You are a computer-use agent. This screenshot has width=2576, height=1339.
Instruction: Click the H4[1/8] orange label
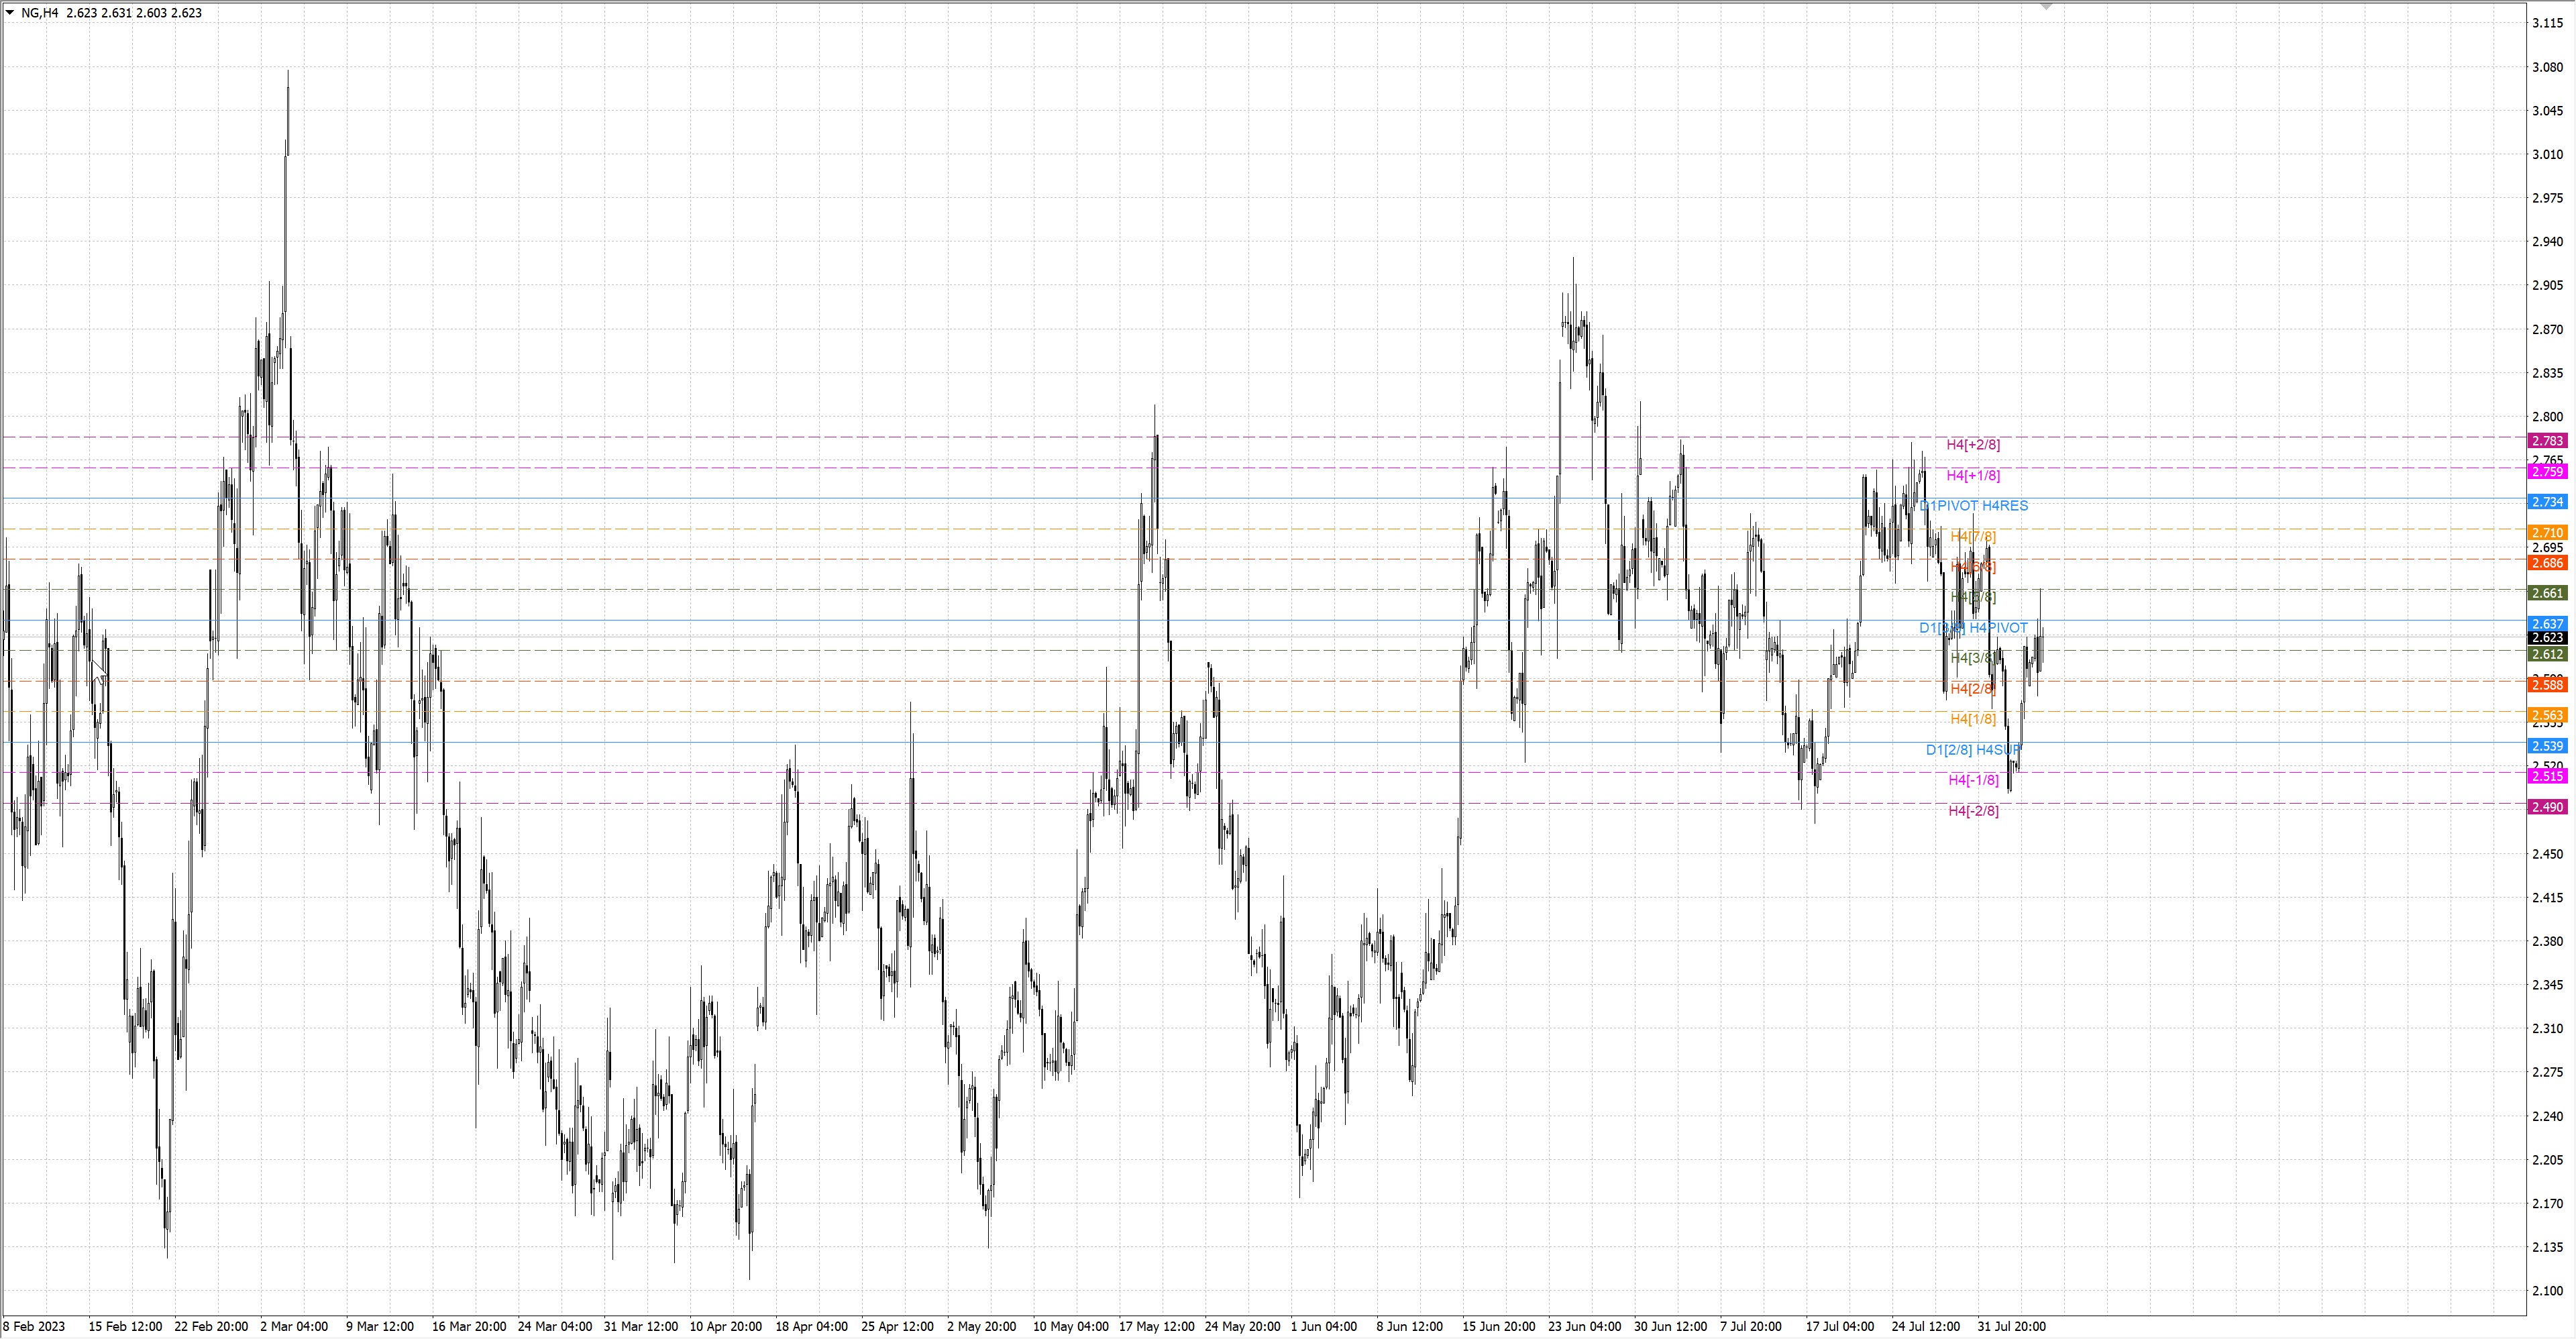point(1972,719)
